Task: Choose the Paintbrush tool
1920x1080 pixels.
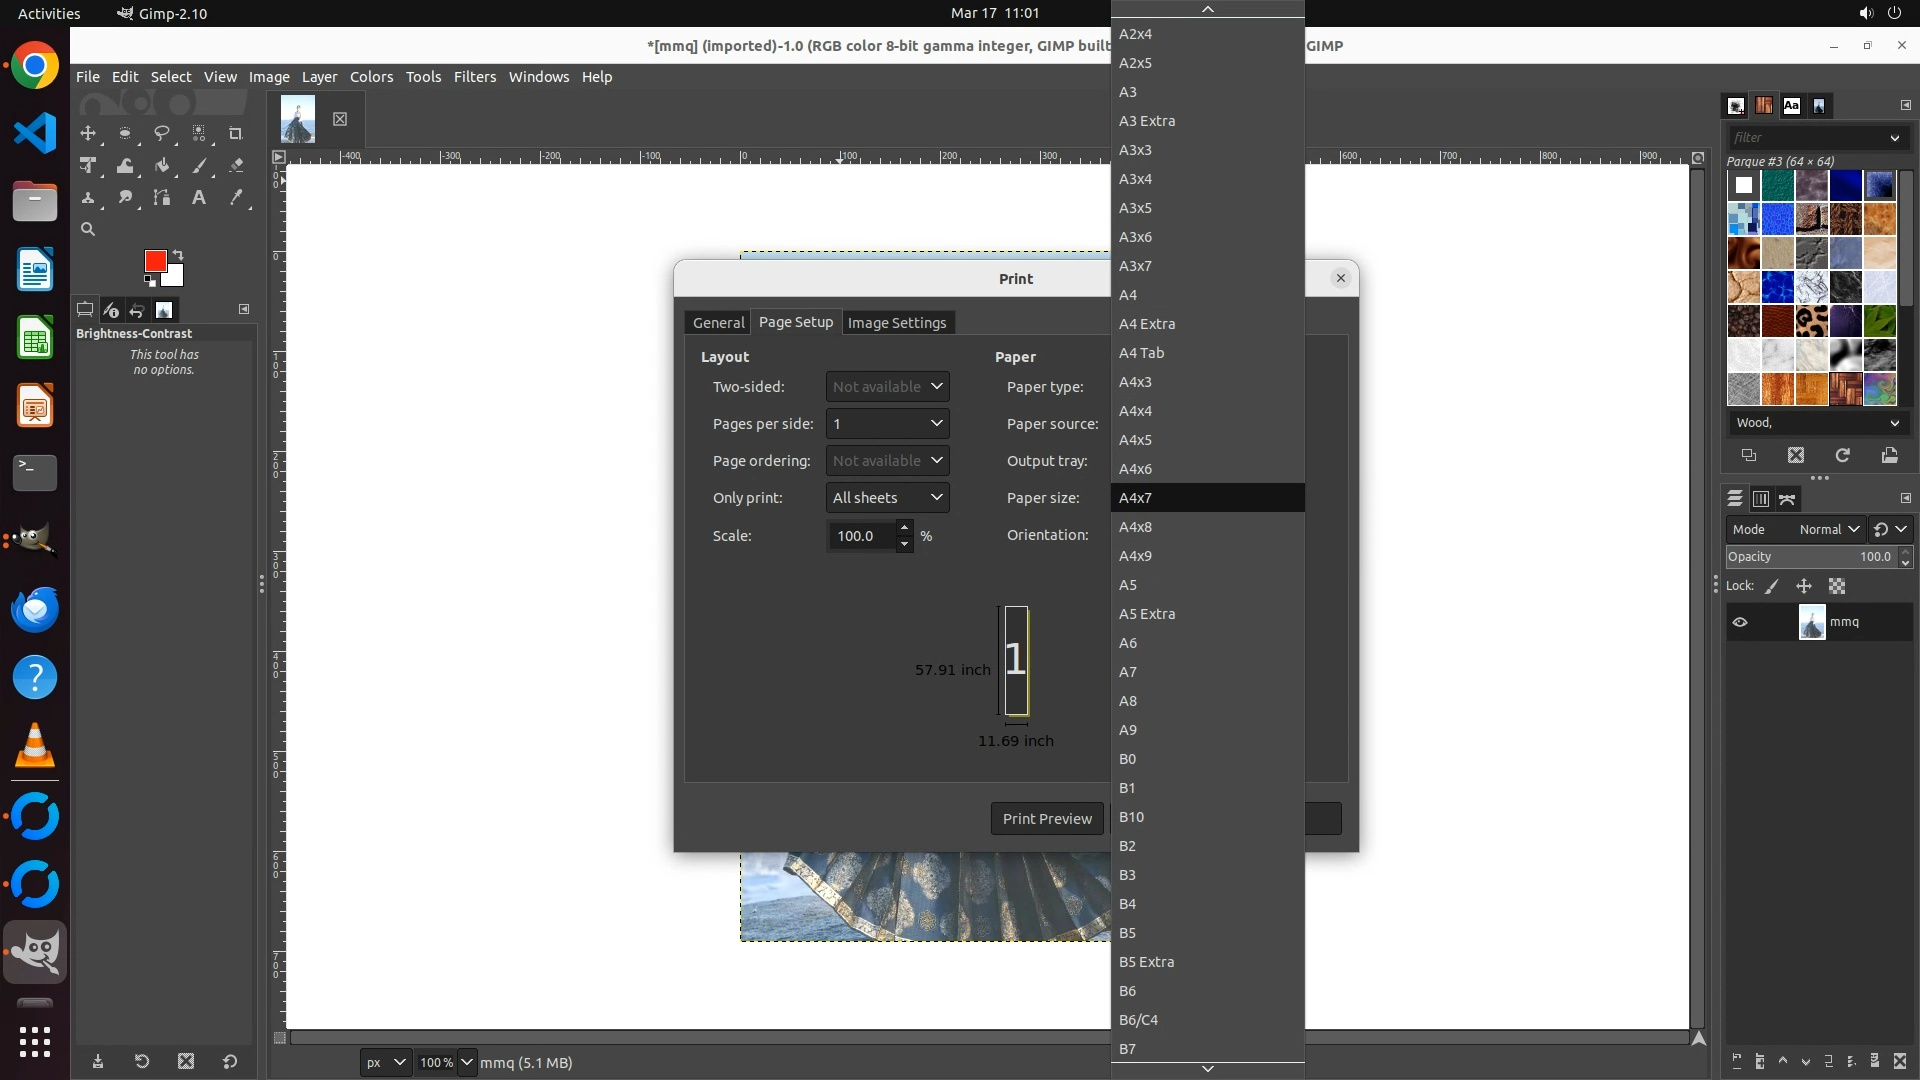Action: pos(199,166)
